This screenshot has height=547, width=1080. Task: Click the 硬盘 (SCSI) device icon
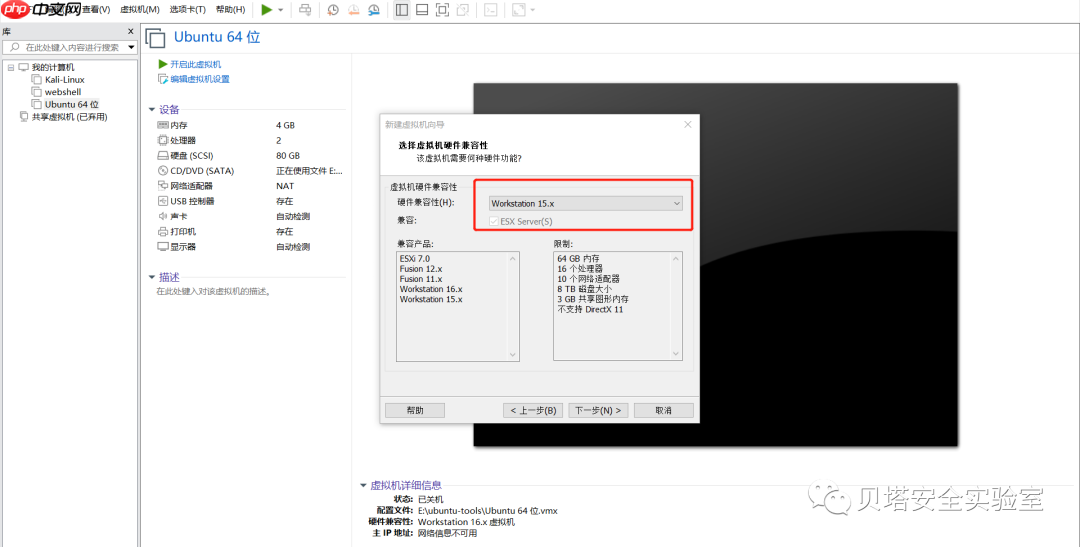click(x=163, y=156)
